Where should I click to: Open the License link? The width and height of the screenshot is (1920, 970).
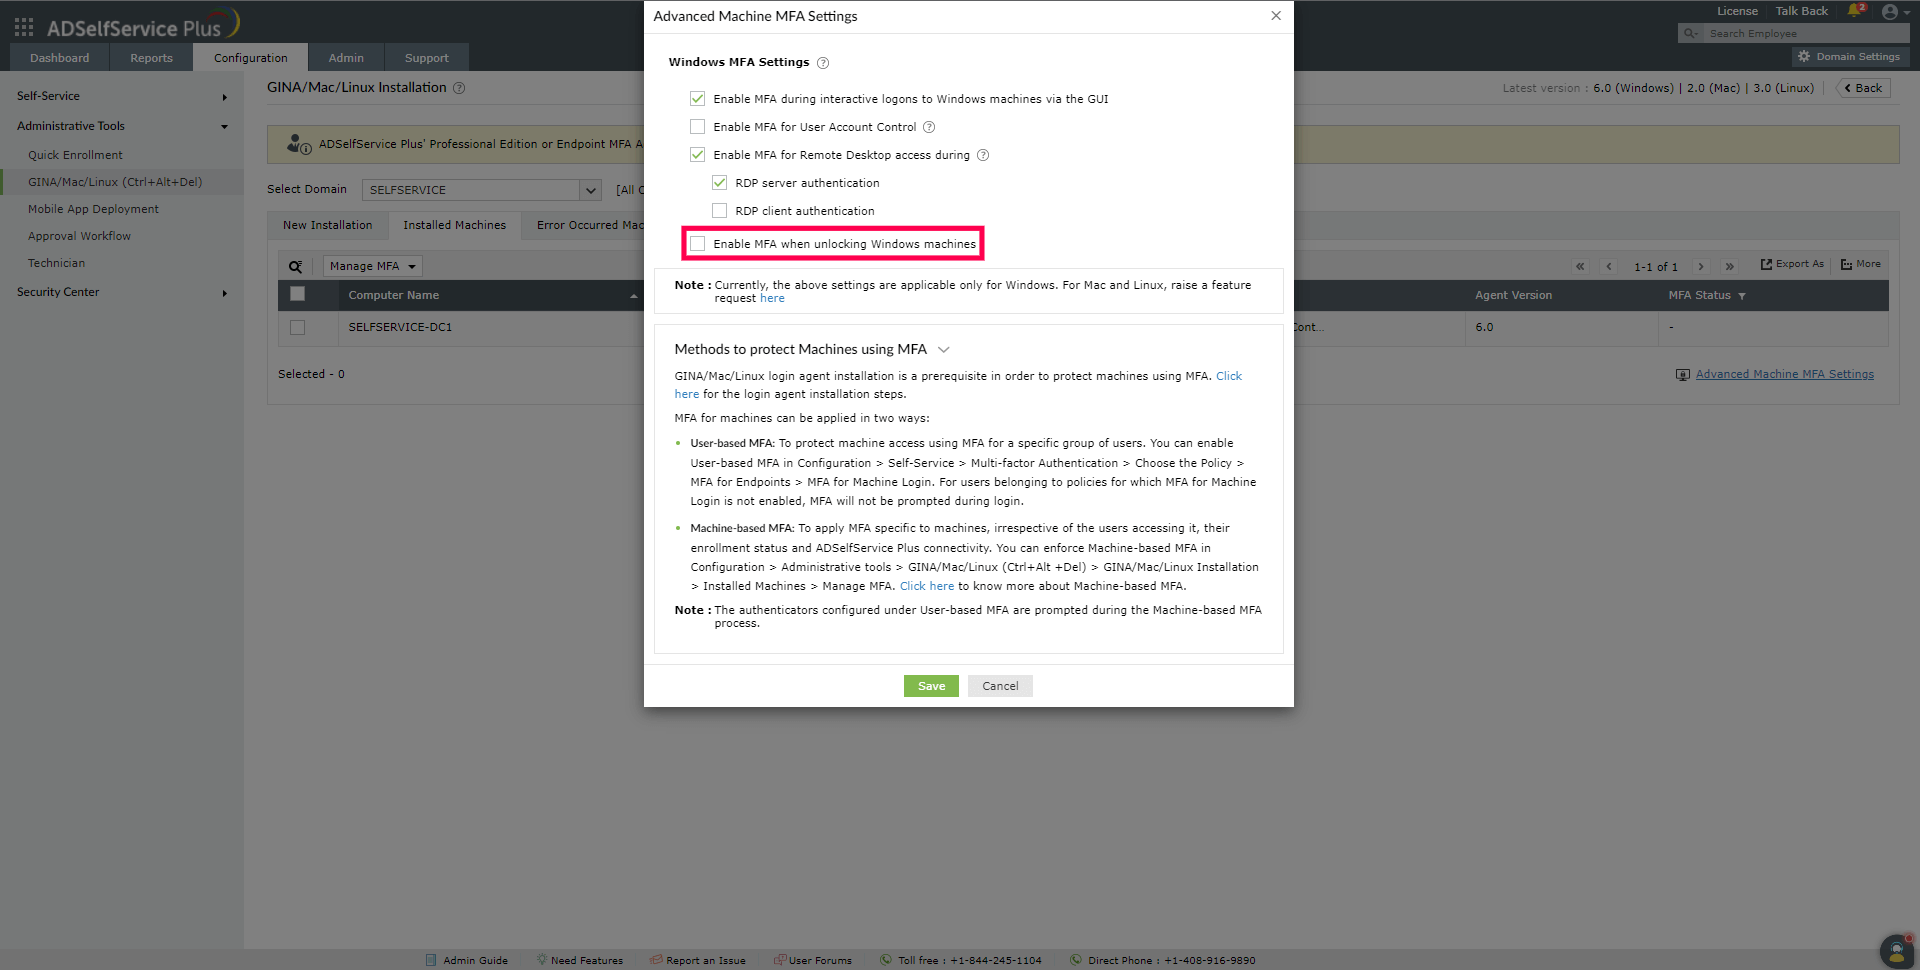coord(1737,11)
